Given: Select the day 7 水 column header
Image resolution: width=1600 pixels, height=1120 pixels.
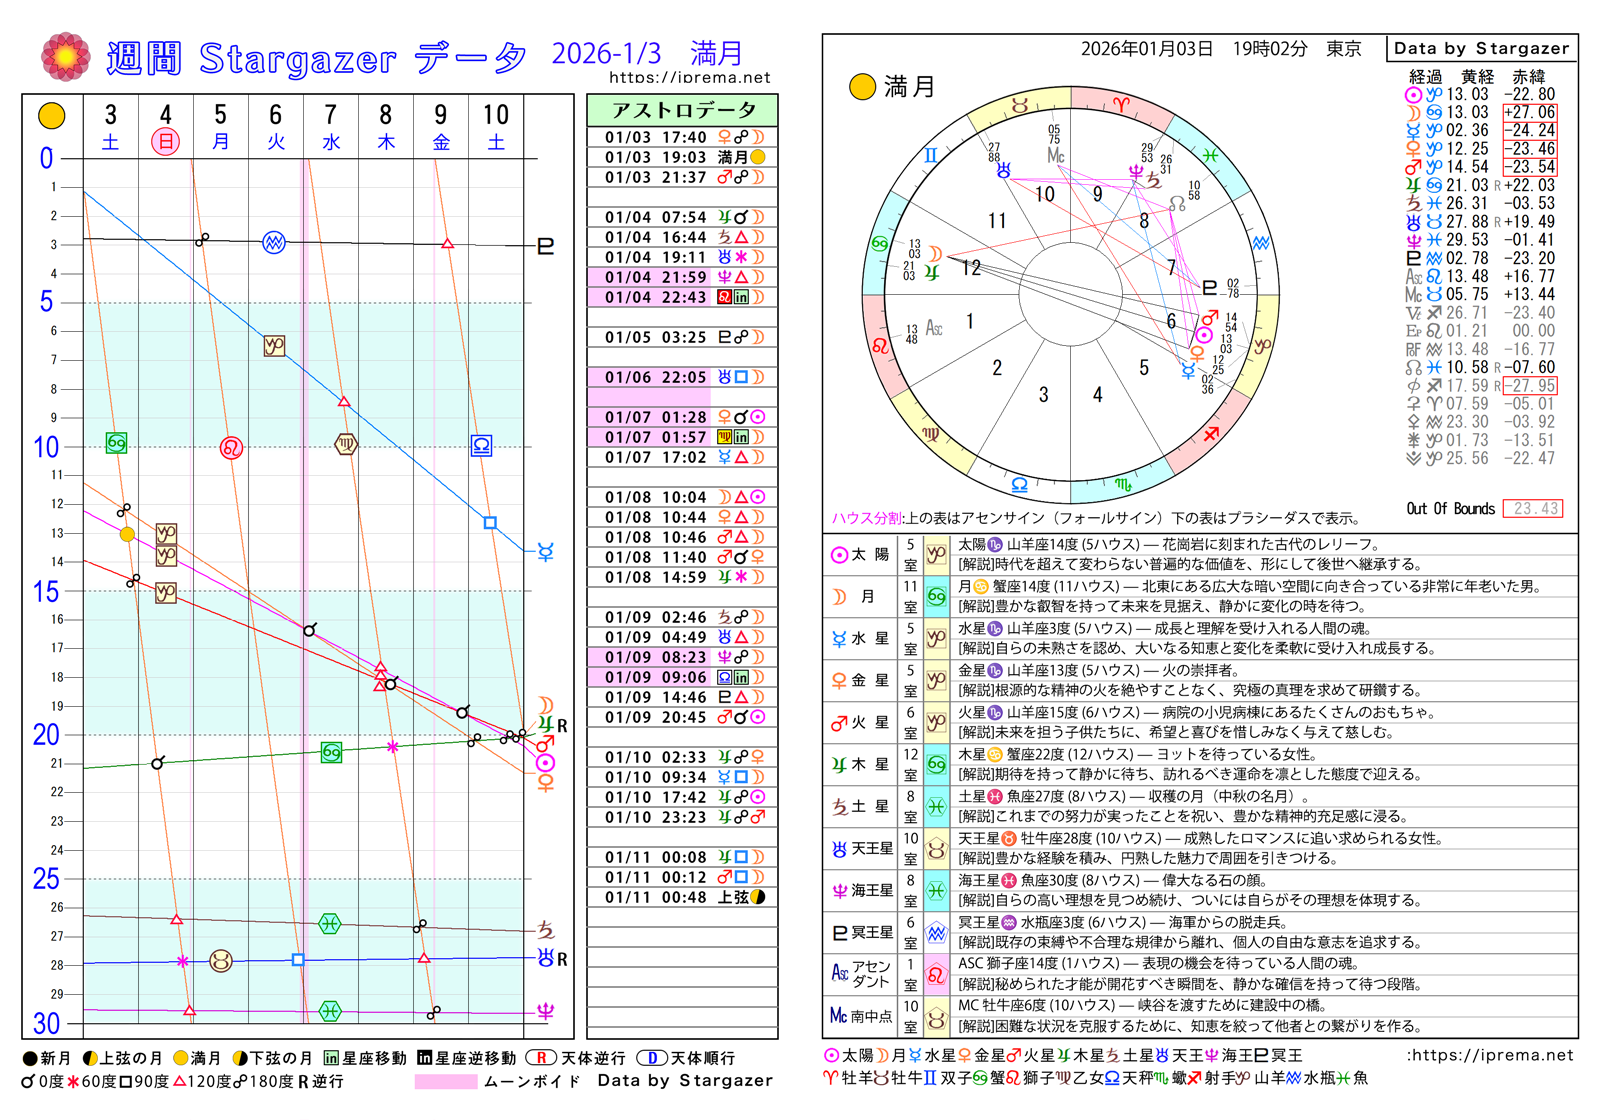Looking at the screenshot, I should click(x=330, y=126).
